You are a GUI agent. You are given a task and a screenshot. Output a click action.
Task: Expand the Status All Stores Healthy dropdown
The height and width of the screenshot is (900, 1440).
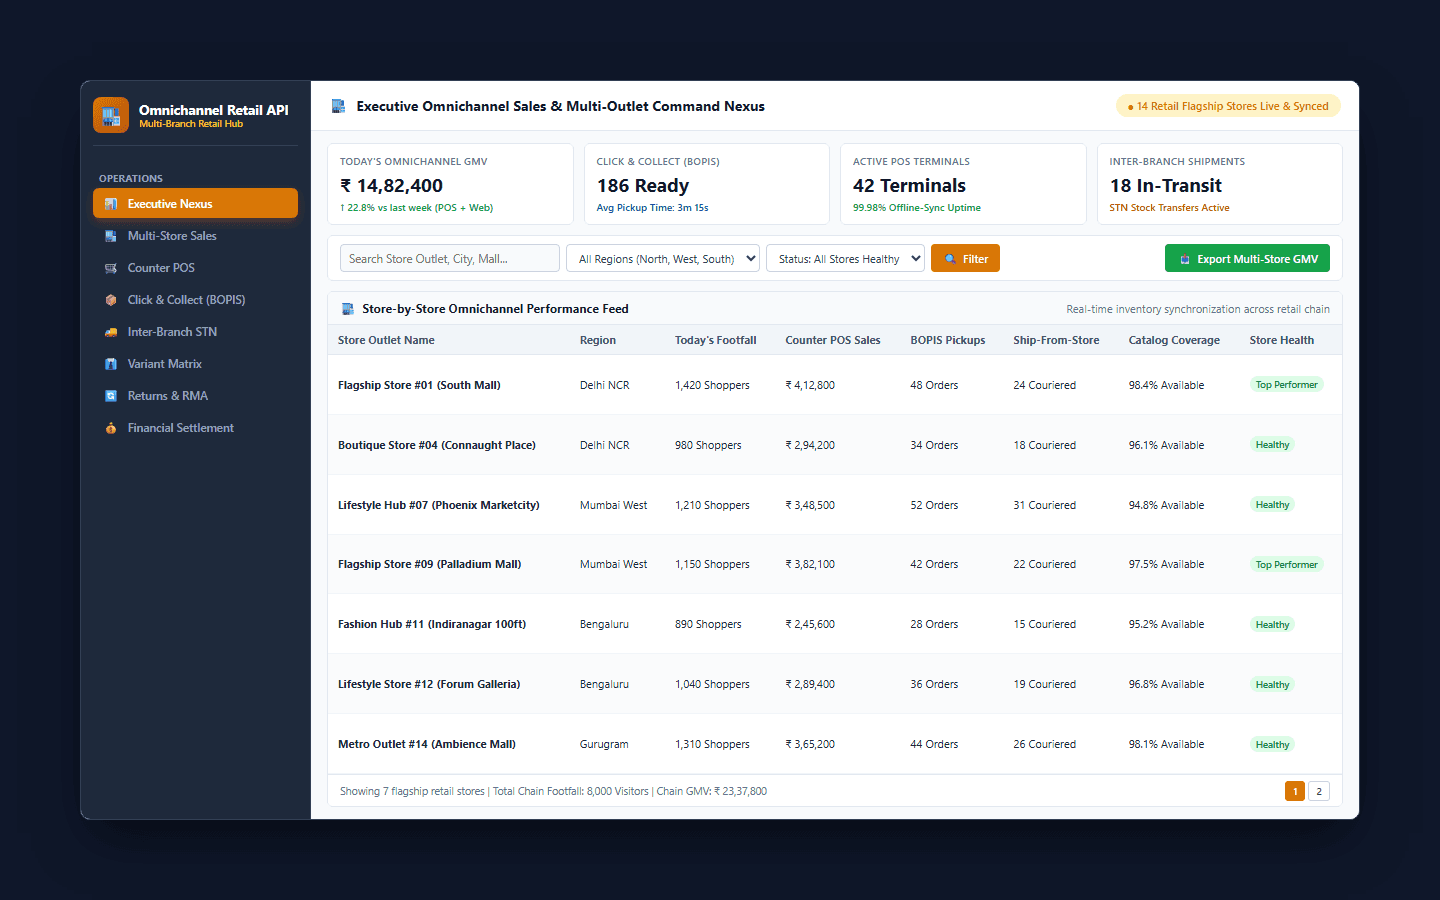click(x=845, y=258)
